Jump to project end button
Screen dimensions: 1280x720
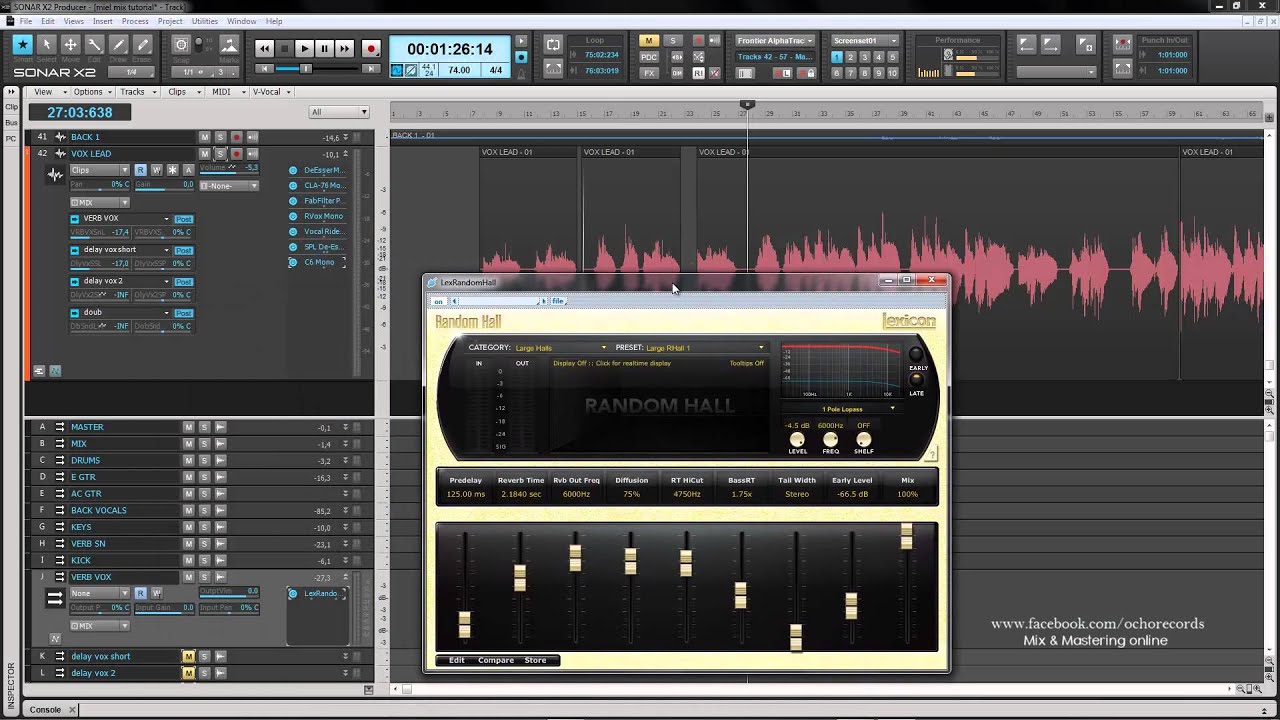(371, 69)
